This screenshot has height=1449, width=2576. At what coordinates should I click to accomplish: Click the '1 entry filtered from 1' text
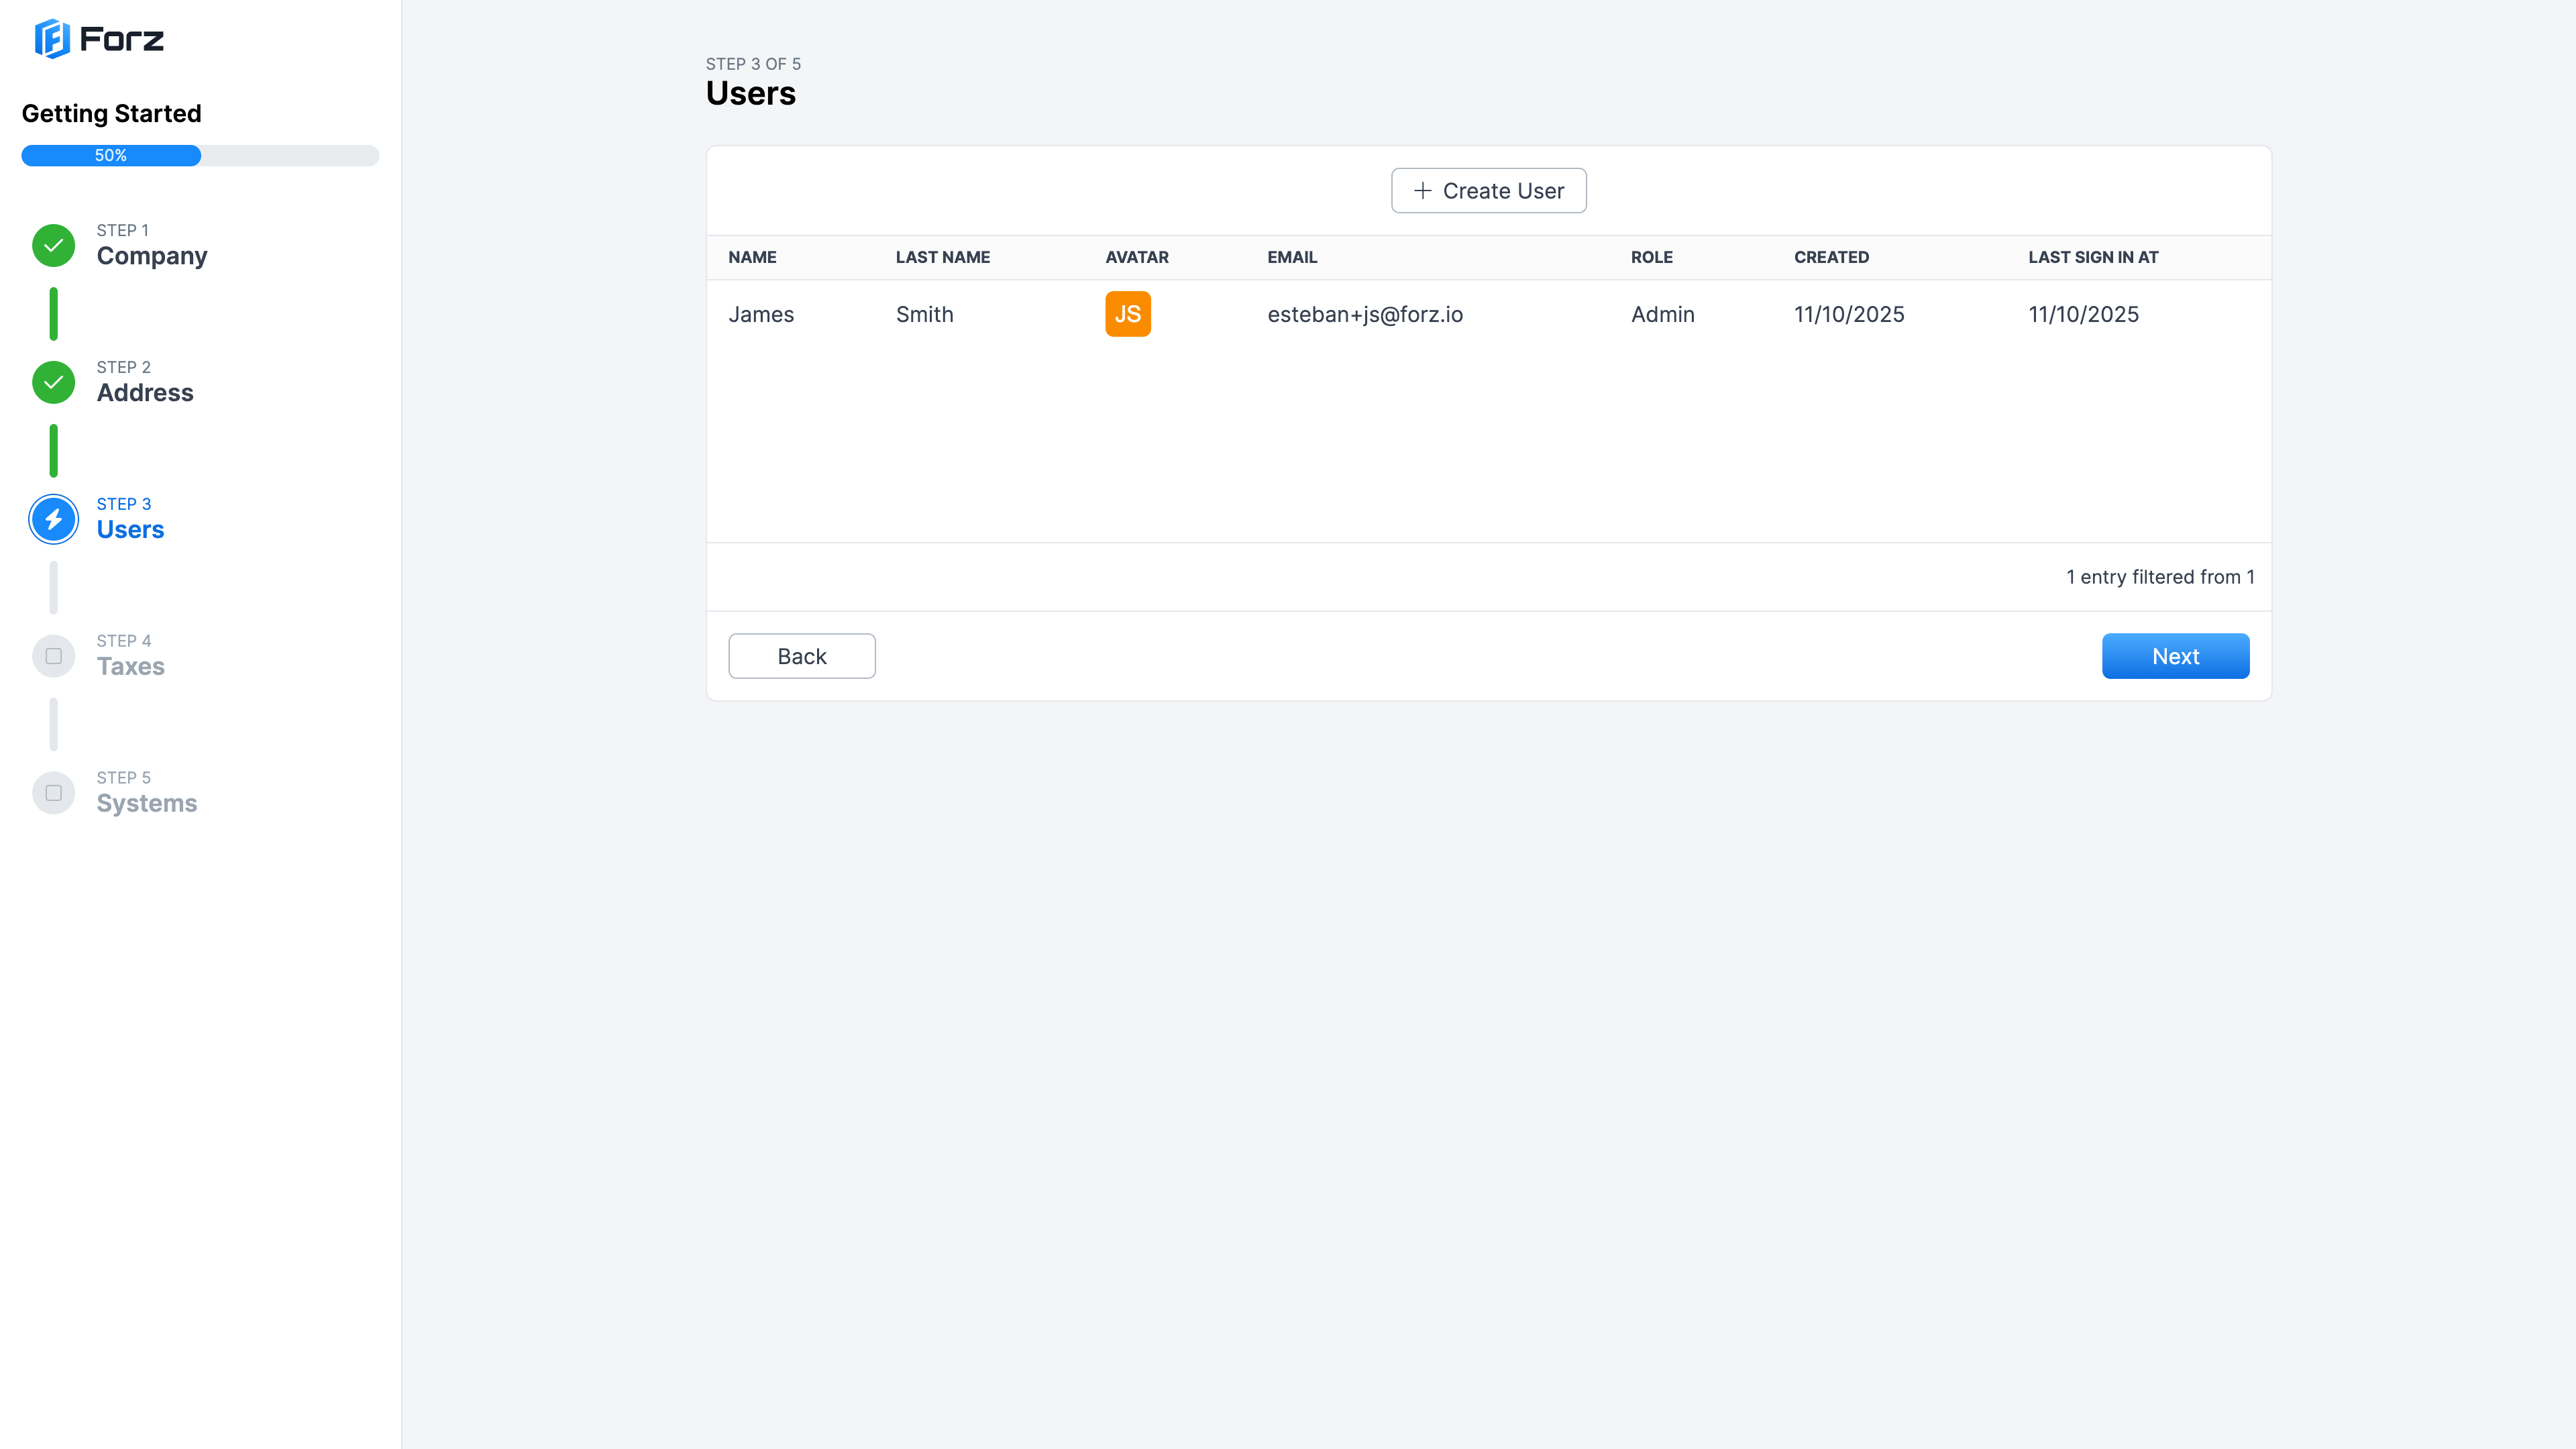2160,577
